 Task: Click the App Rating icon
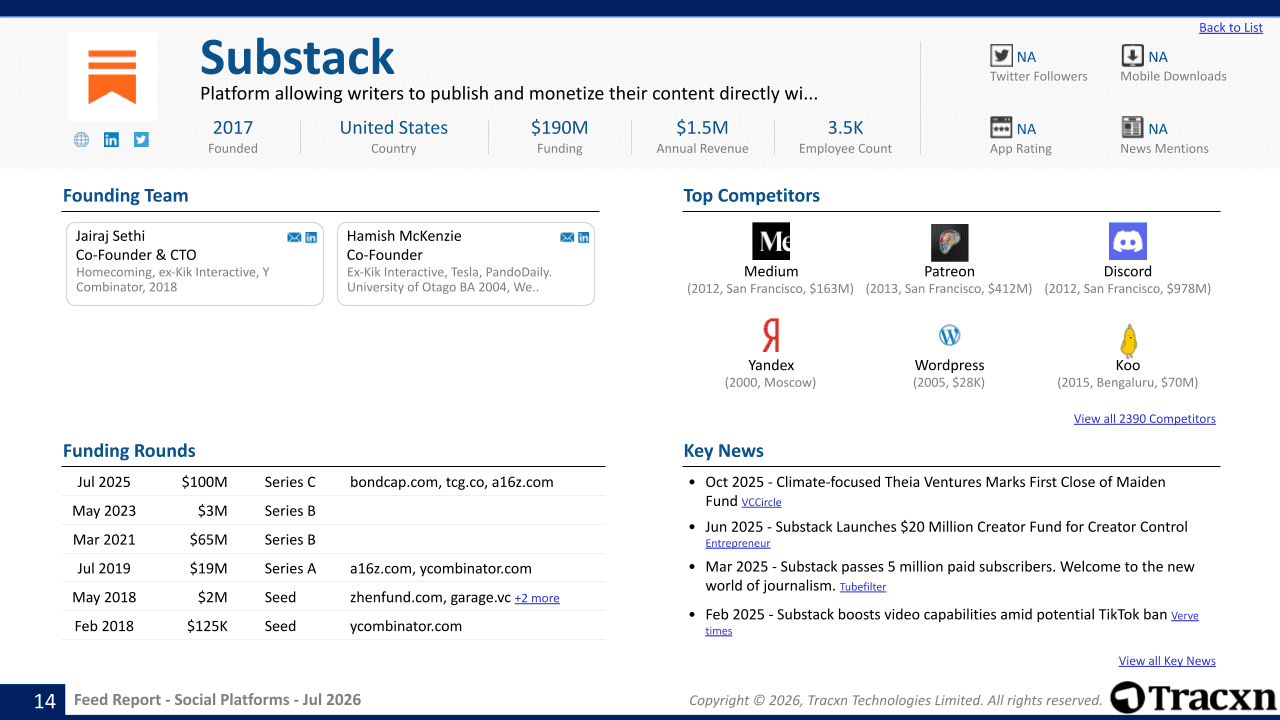click(x=1001, y=128)
